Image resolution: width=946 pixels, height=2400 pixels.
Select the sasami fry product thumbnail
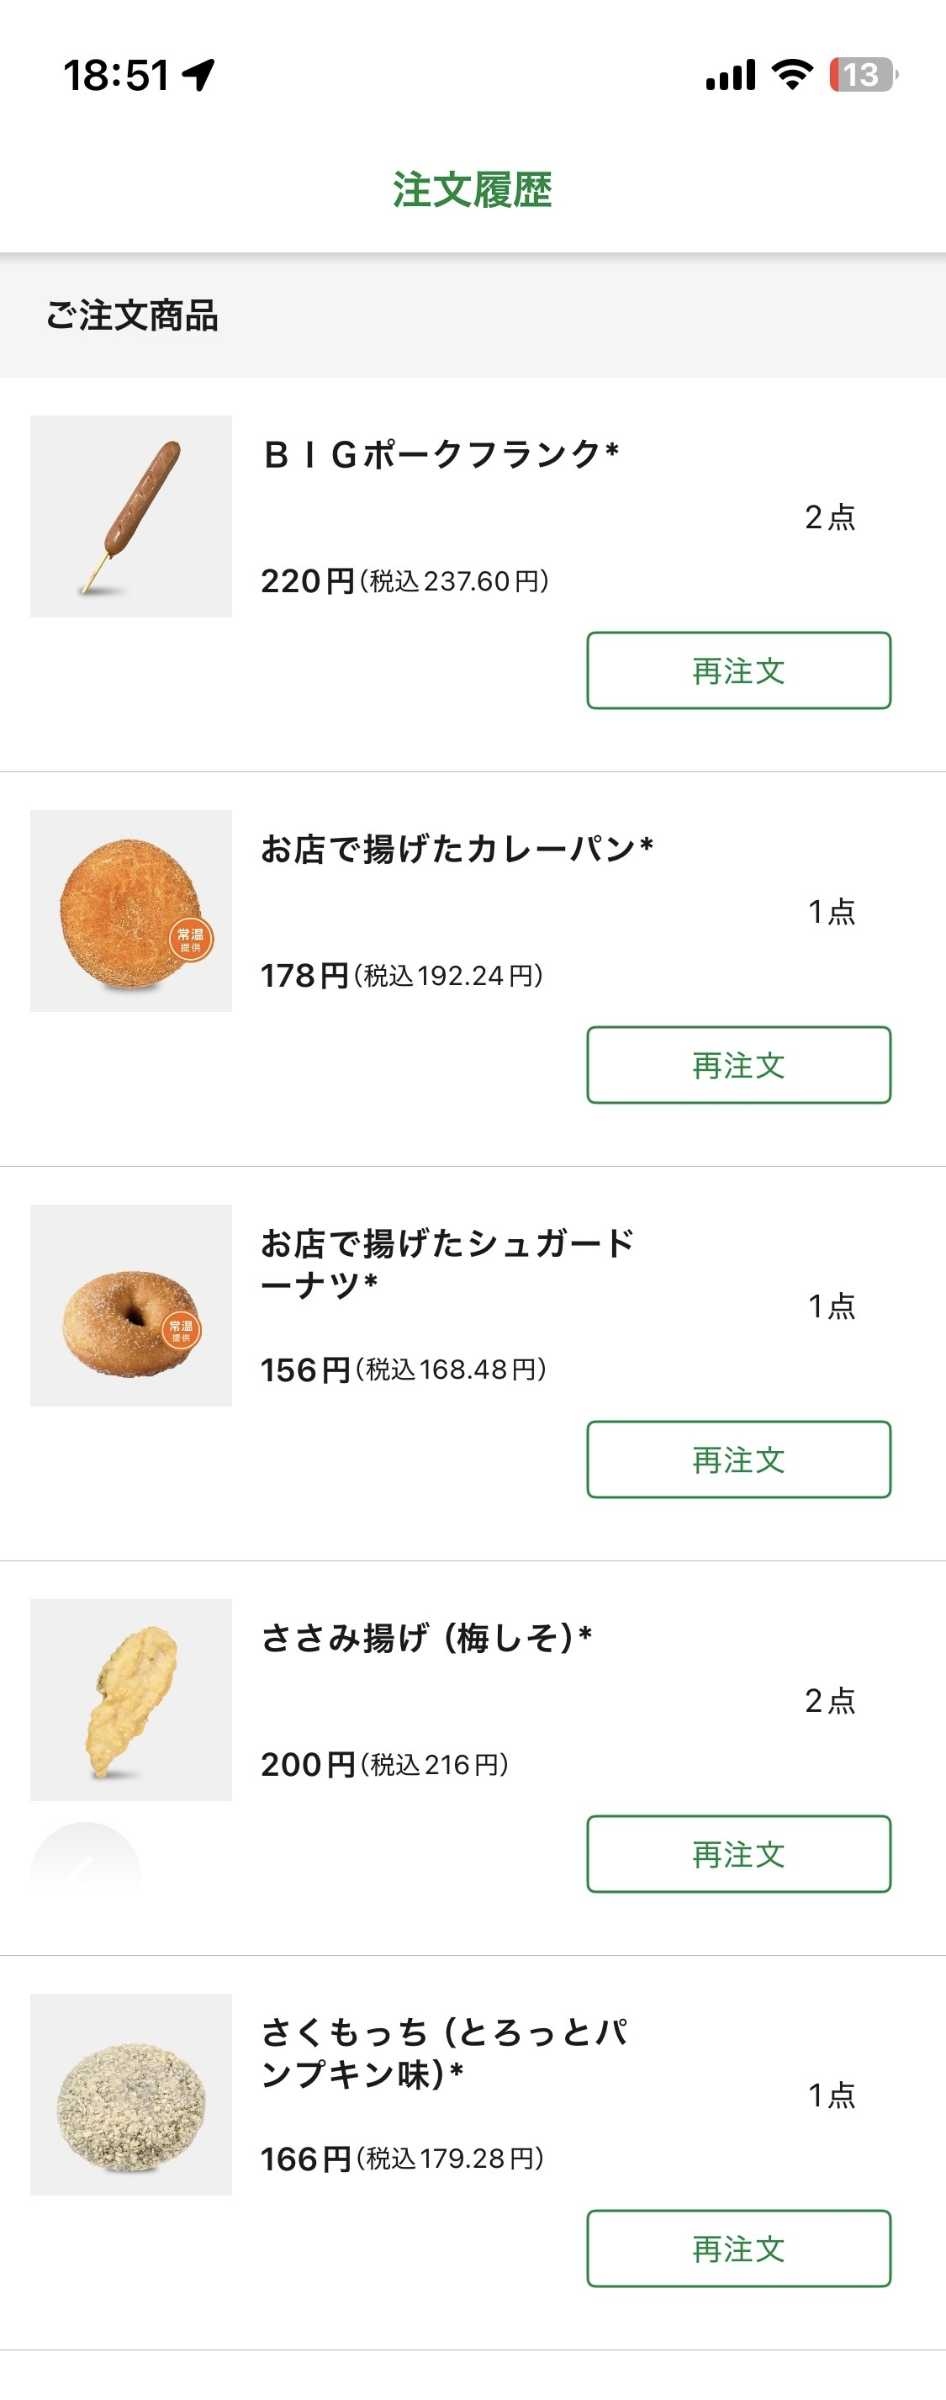[x=131, y=1699]
